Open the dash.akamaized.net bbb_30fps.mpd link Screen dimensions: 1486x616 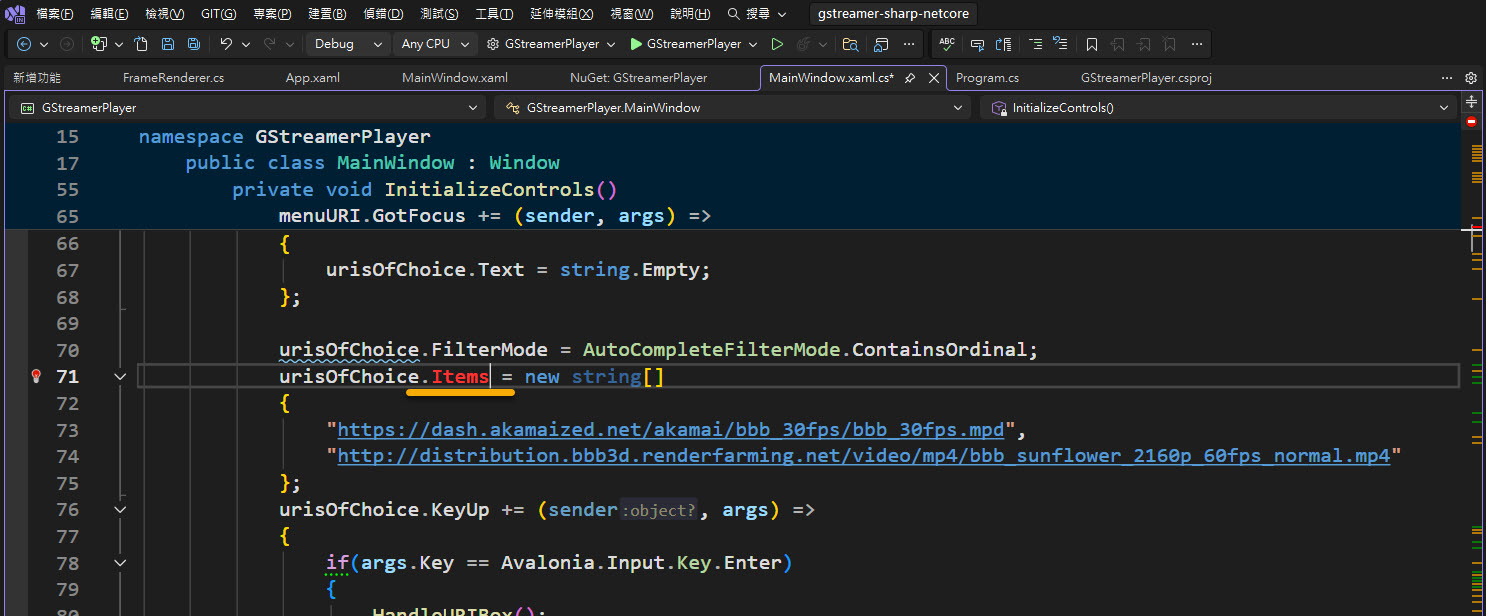point(670,430)
